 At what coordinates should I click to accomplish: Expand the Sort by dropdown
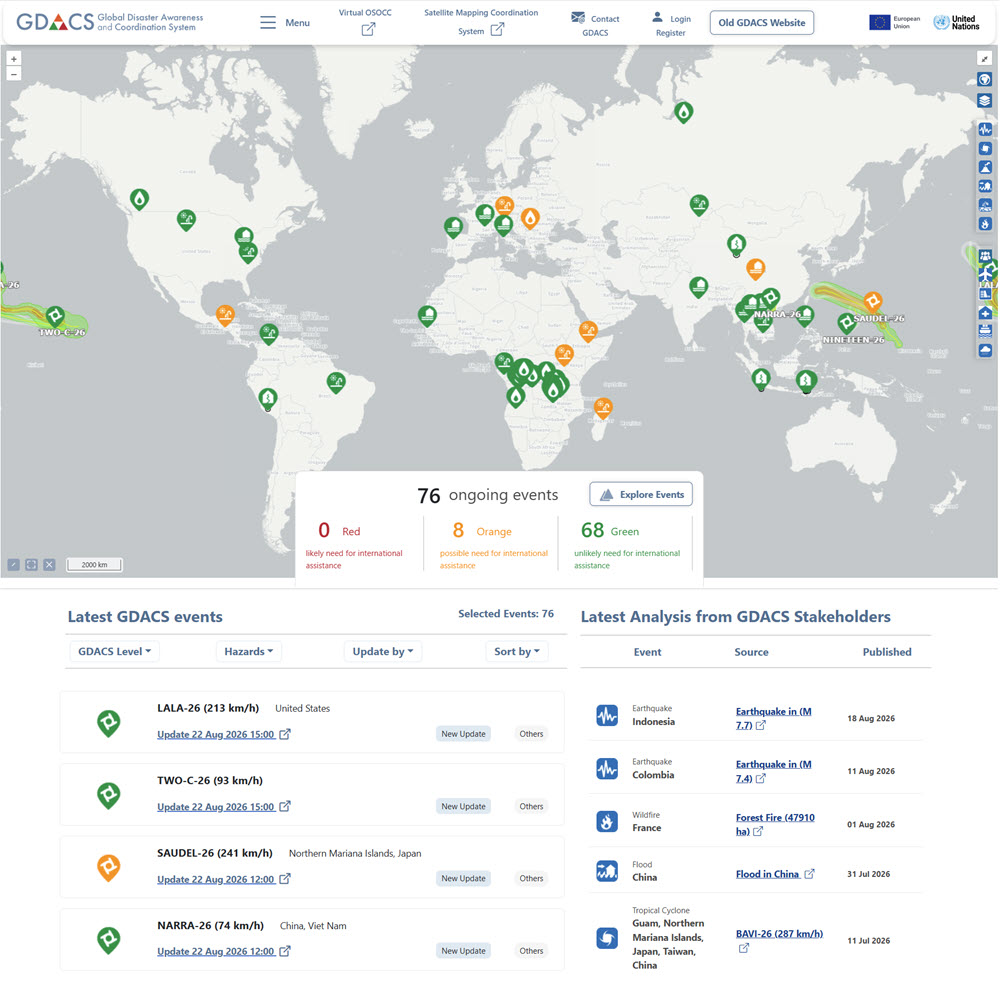point(517,651)
